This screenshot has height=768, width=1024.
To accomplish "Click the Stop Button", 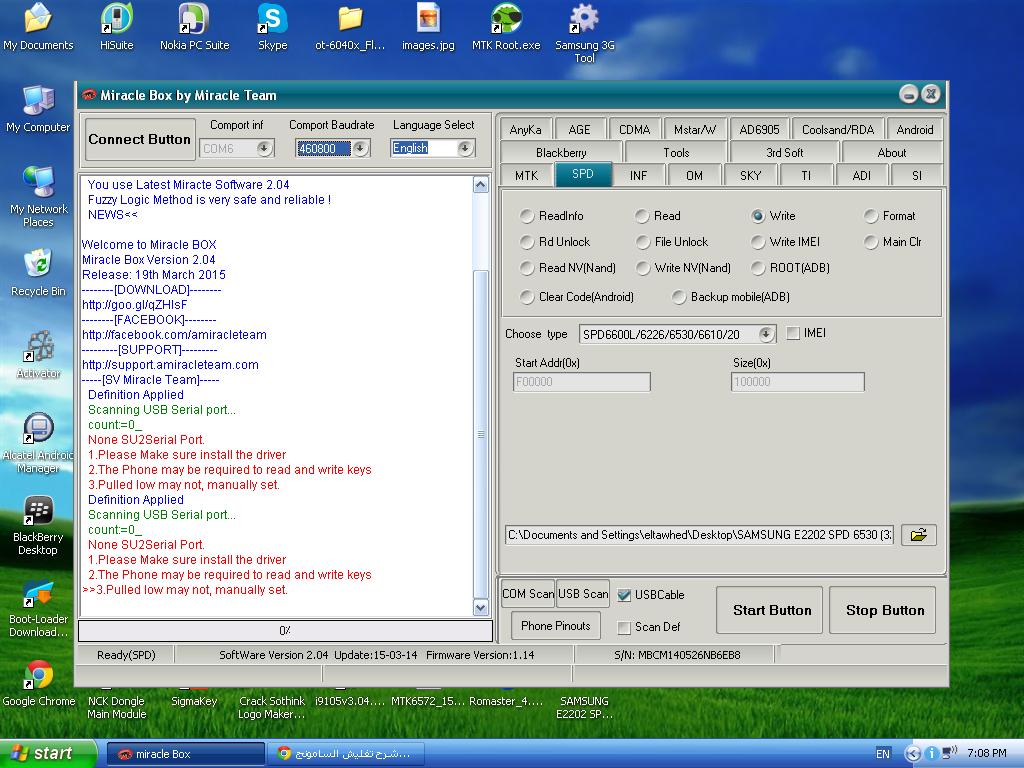I will point(885,610).
